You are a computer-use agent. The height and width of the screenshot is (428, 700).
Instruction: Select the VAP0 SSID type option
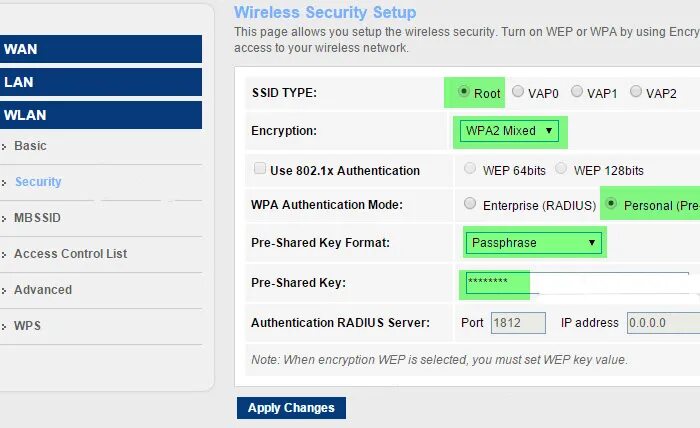coord(518,92)
